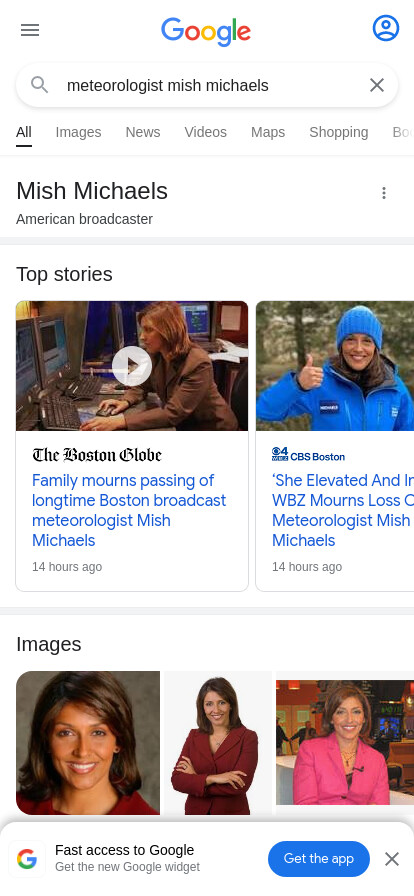Play the Boston Globe story video
The width and height of the screenshot is (414, 896).
point(132,366)
